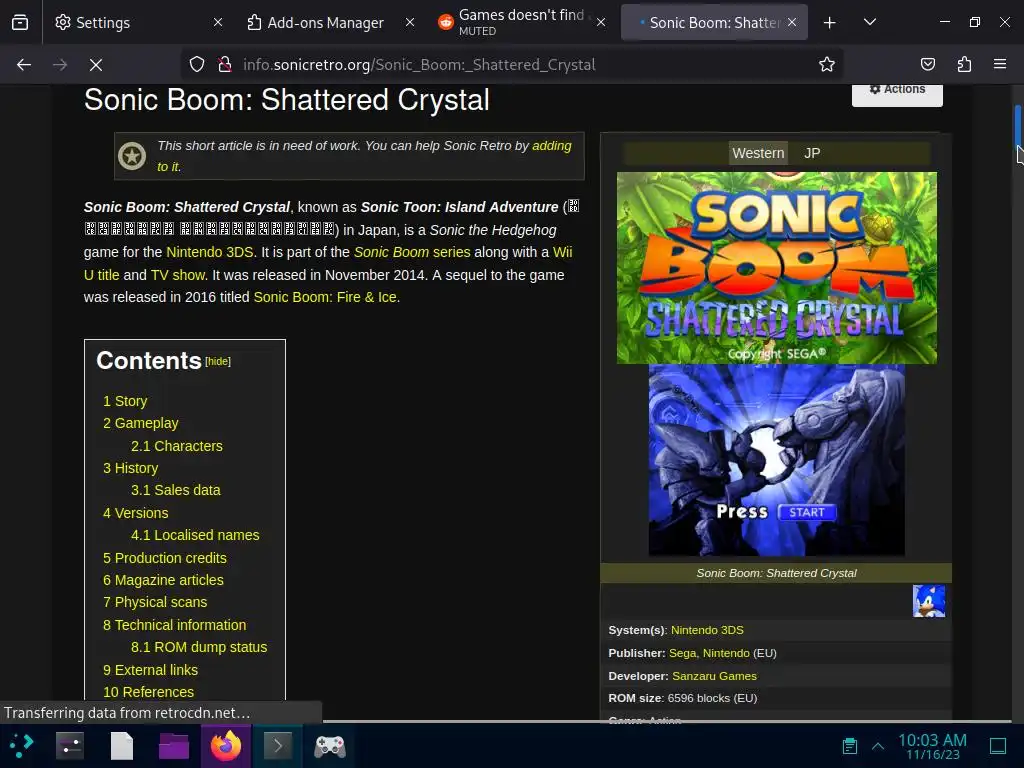Jump to section 8.1 ROM dump status
The width and height of the screenshot is (1024, 768).
(199, 648)
